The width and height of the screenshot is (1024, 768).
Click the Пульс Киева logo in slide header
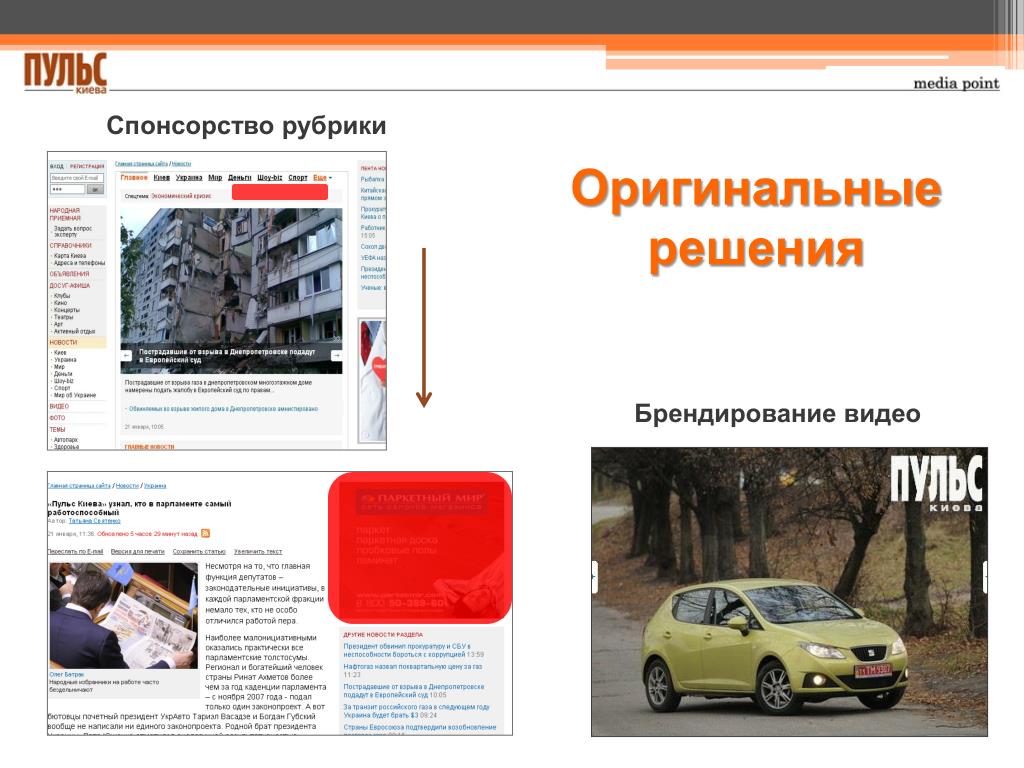pos(65,73)
